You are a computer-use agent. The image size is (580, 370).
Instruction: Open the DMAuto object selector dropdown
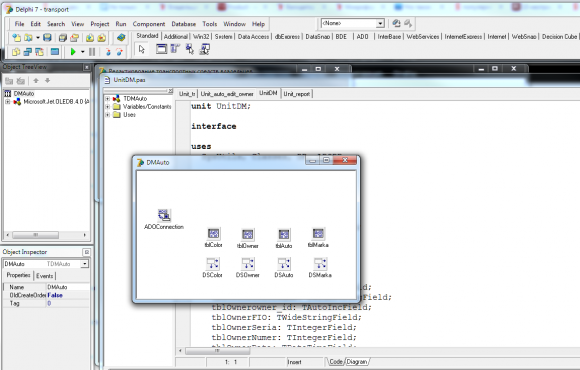click(x=85, y=264)
